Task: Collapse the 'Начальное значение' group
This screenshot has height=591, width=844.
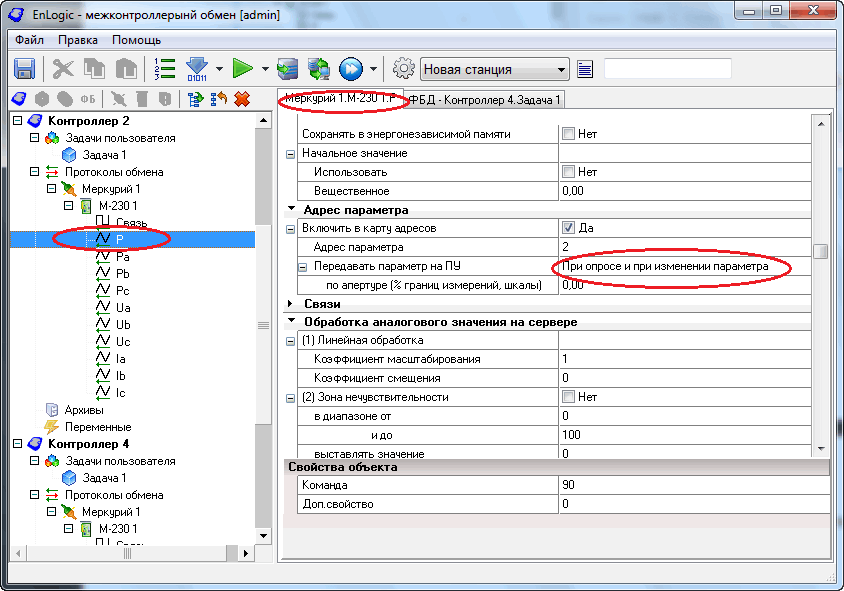Action: tap(291, 154)
